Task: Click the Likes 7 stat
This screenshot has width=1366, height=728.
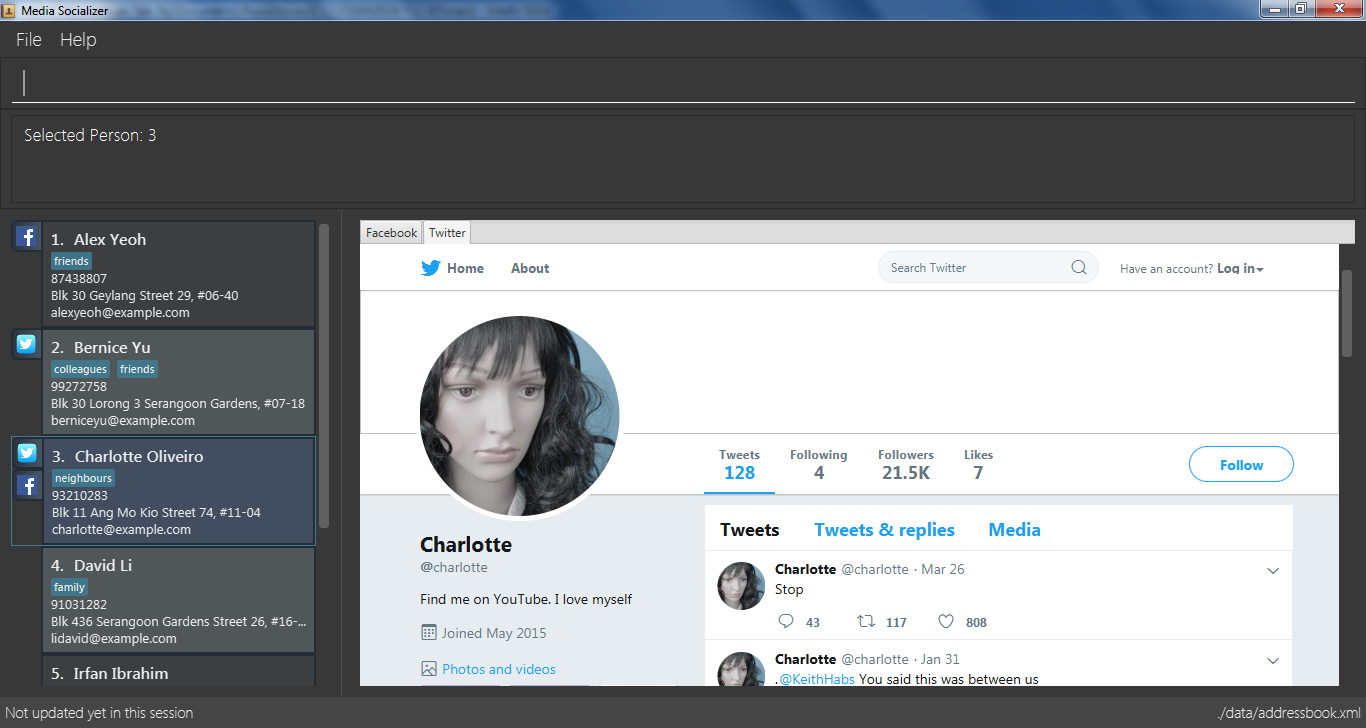Action: (x=978, y=465)
